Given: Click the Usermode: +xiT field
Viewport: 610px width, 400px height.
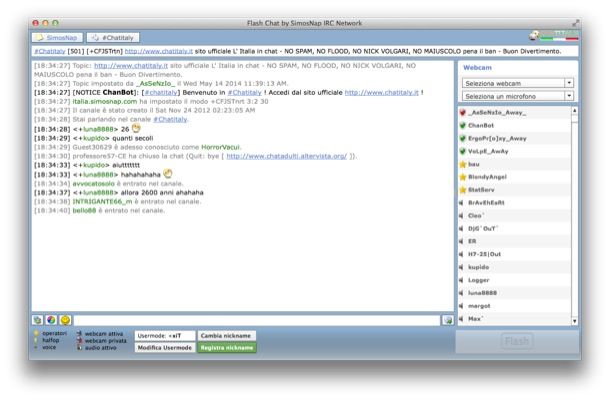Looking at the screenshot, I should tap(165, 335).
